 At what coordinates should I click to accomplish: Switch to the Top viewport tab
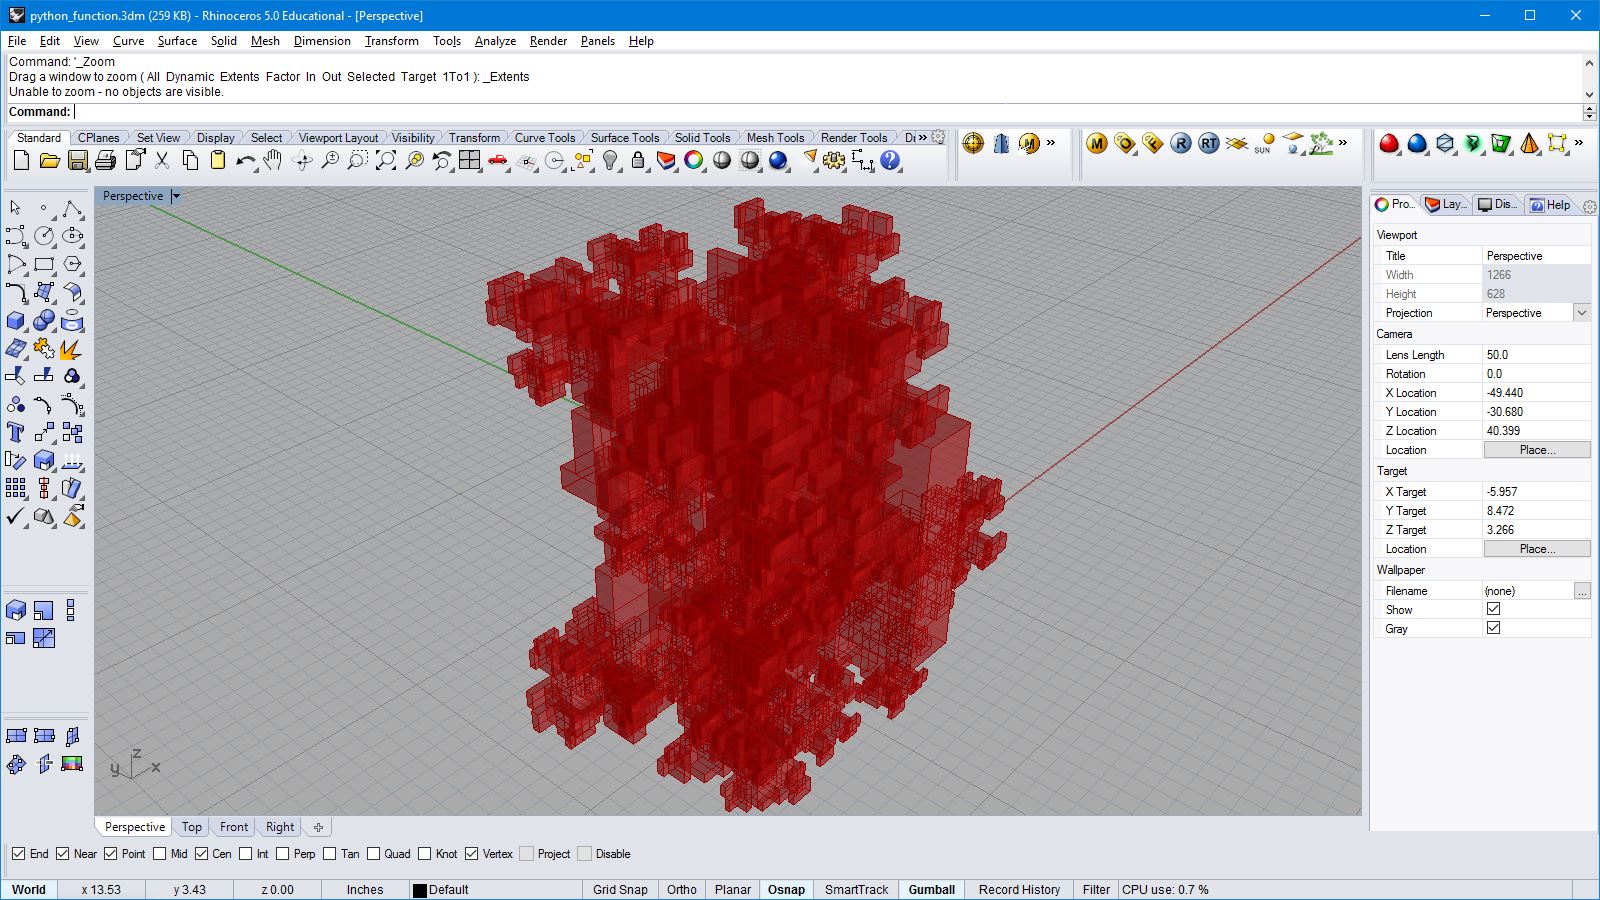(191, 827)
